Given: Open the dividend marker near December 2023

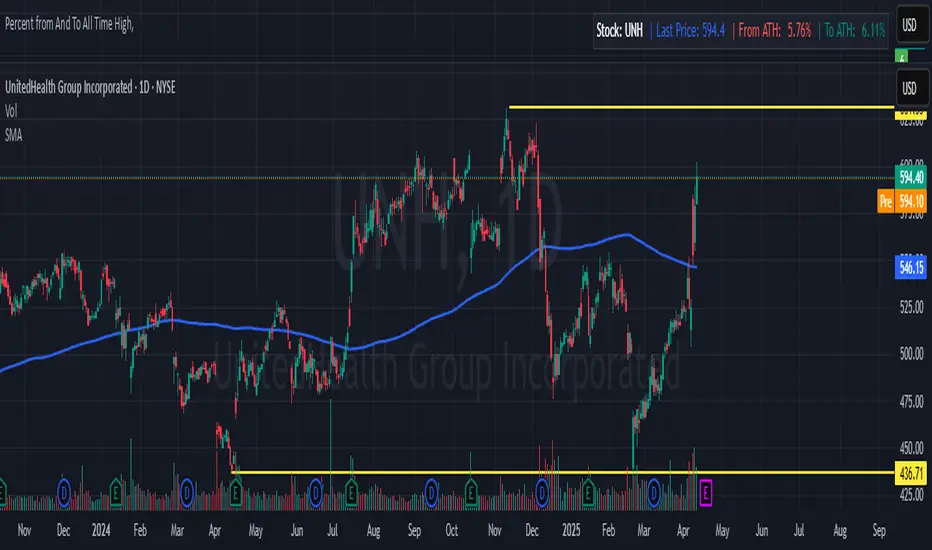Looking at the screenshot, I should [x=64, y=493].
